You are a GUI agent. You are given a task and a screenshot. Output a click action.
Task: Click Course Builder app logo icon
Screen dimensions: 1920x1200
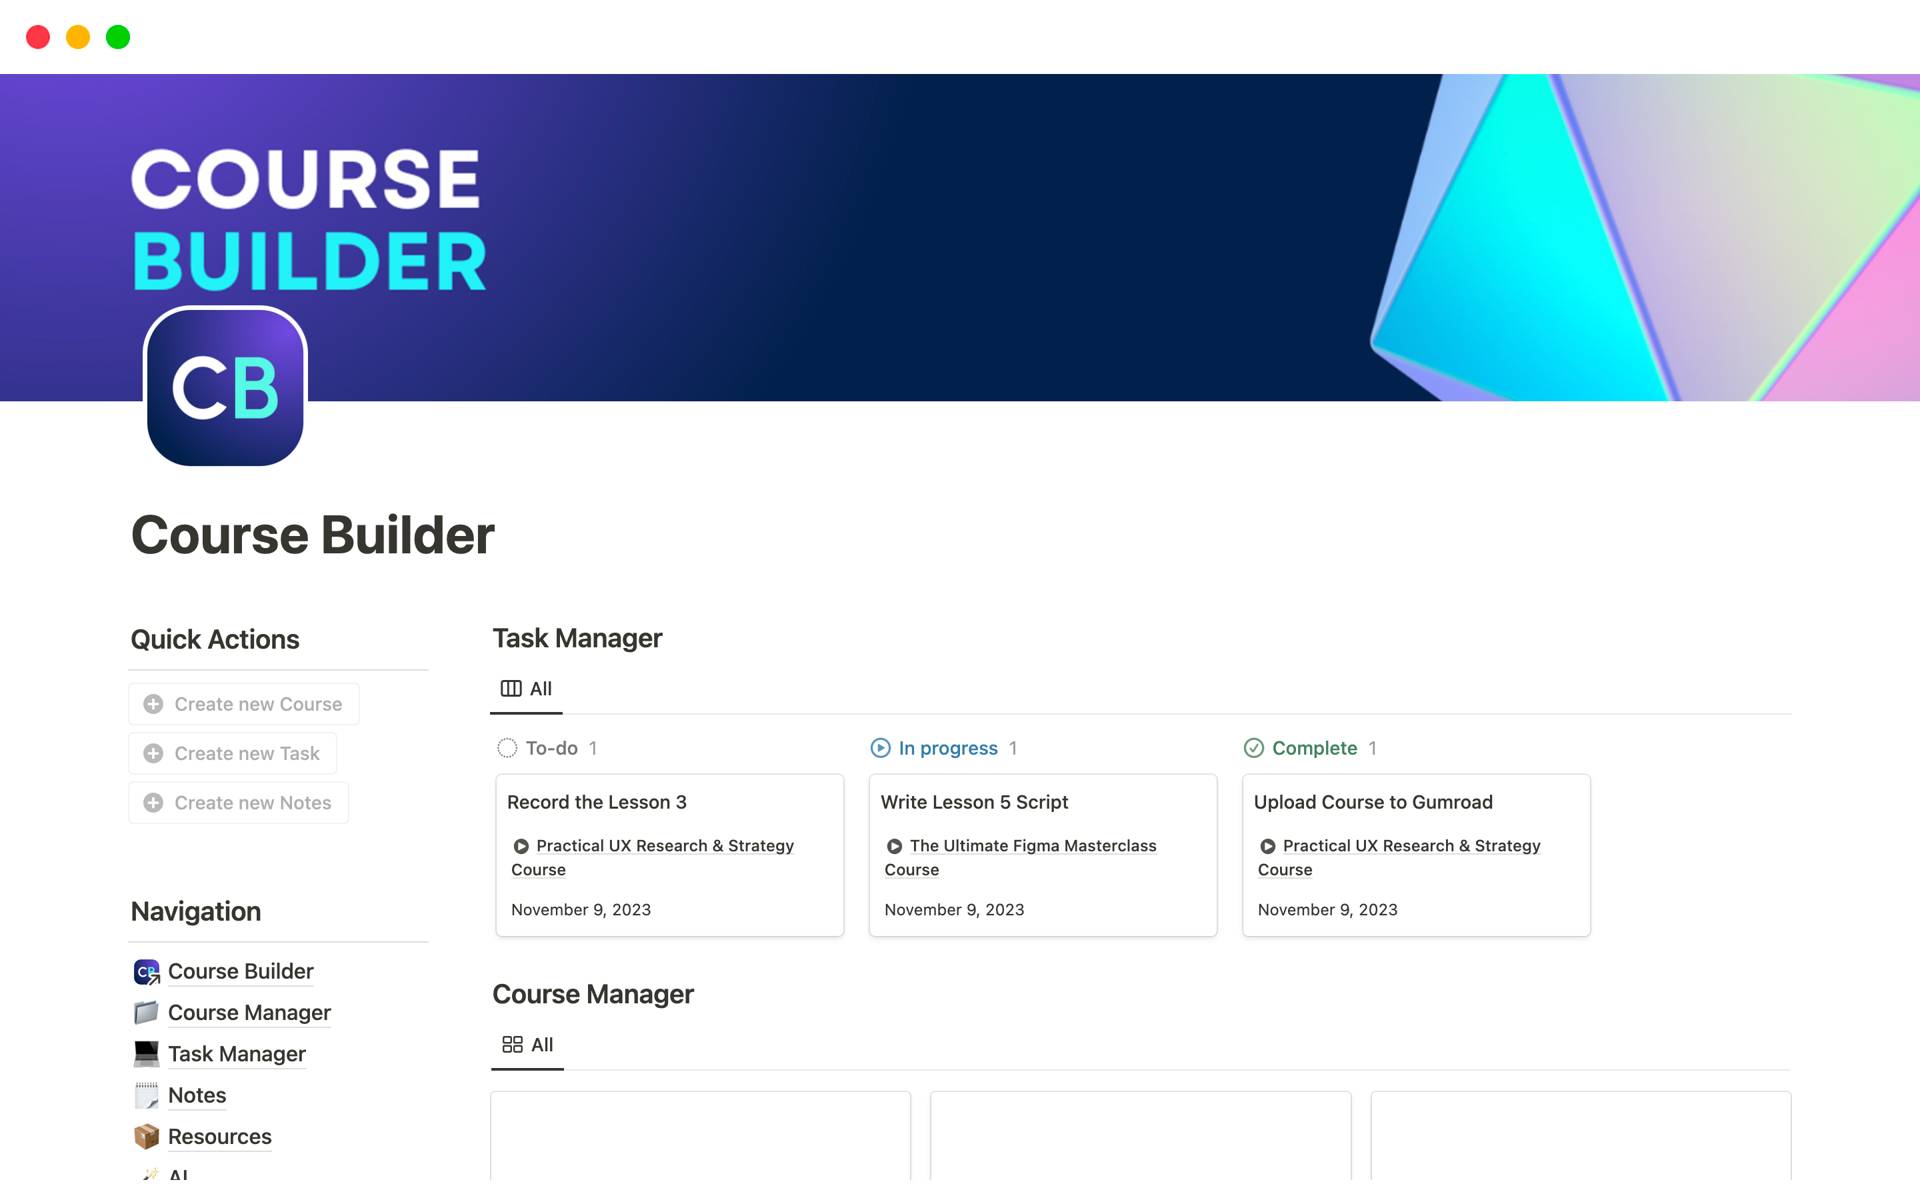click(224, 386)
